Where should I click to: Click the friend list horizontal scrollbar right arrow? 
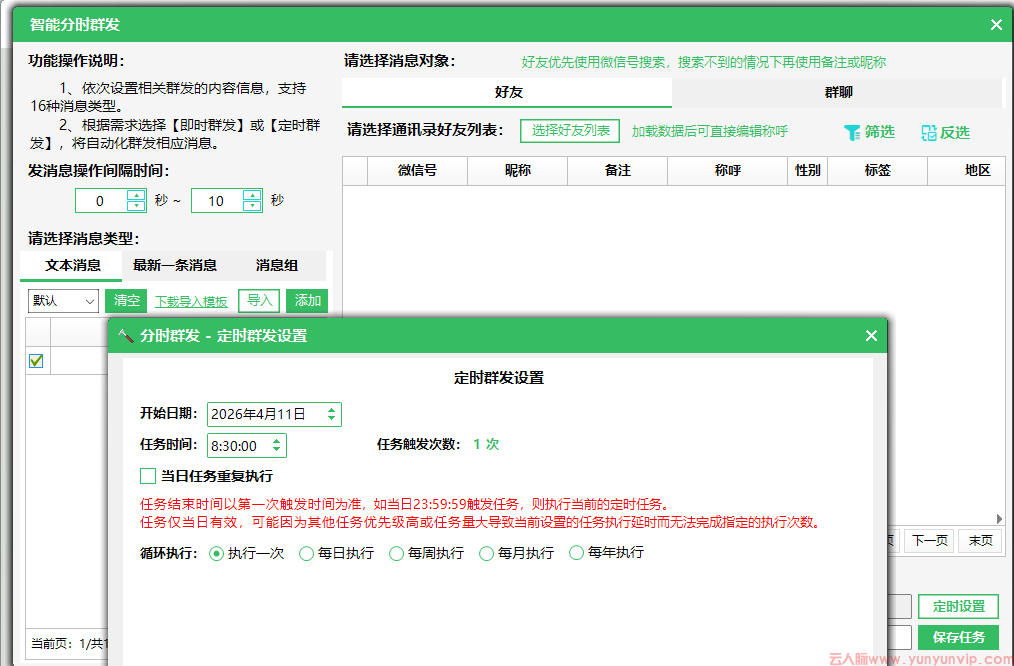[998, 519]
